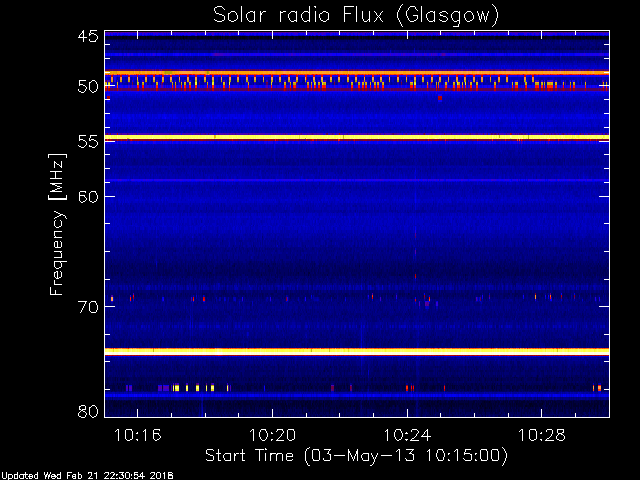Select the 80 frequency tick label
Viewport: 640px width, 480px height.
87,411
